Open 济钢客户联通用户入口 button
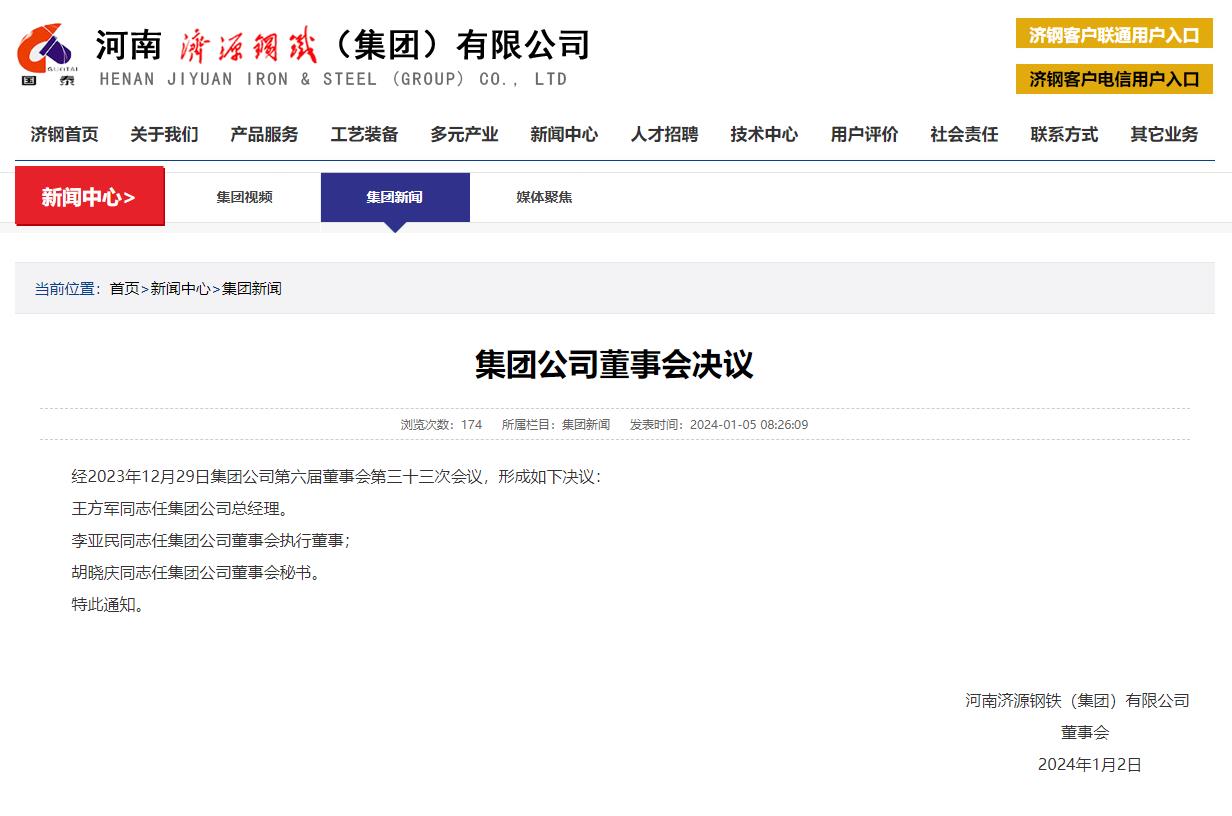Viewport: 1232px width, 816px height. [1114, 35]
